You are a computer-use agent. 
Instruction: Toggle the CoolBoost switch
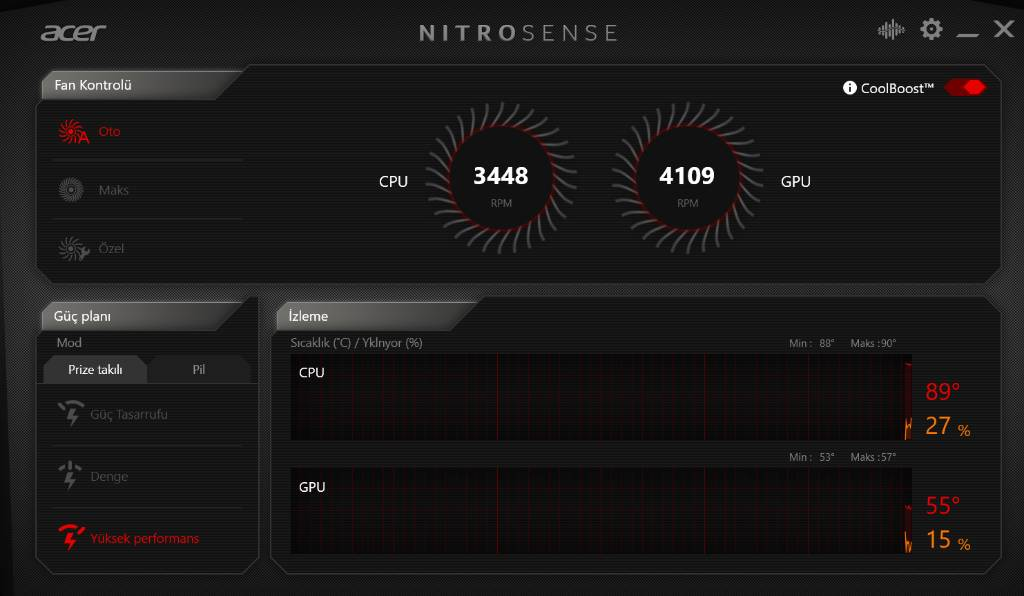tap(965, 87)
